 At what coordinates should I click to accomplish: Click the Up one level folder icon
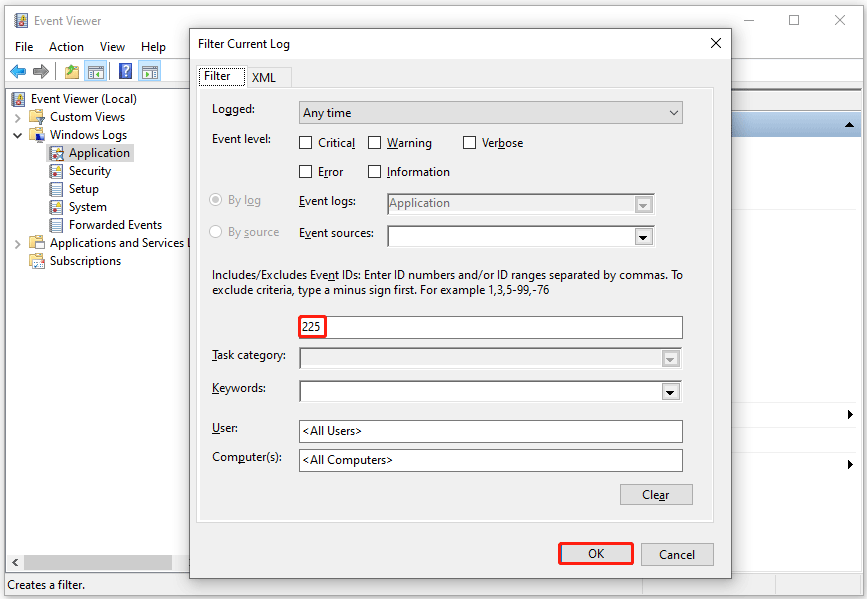(72, 71)
